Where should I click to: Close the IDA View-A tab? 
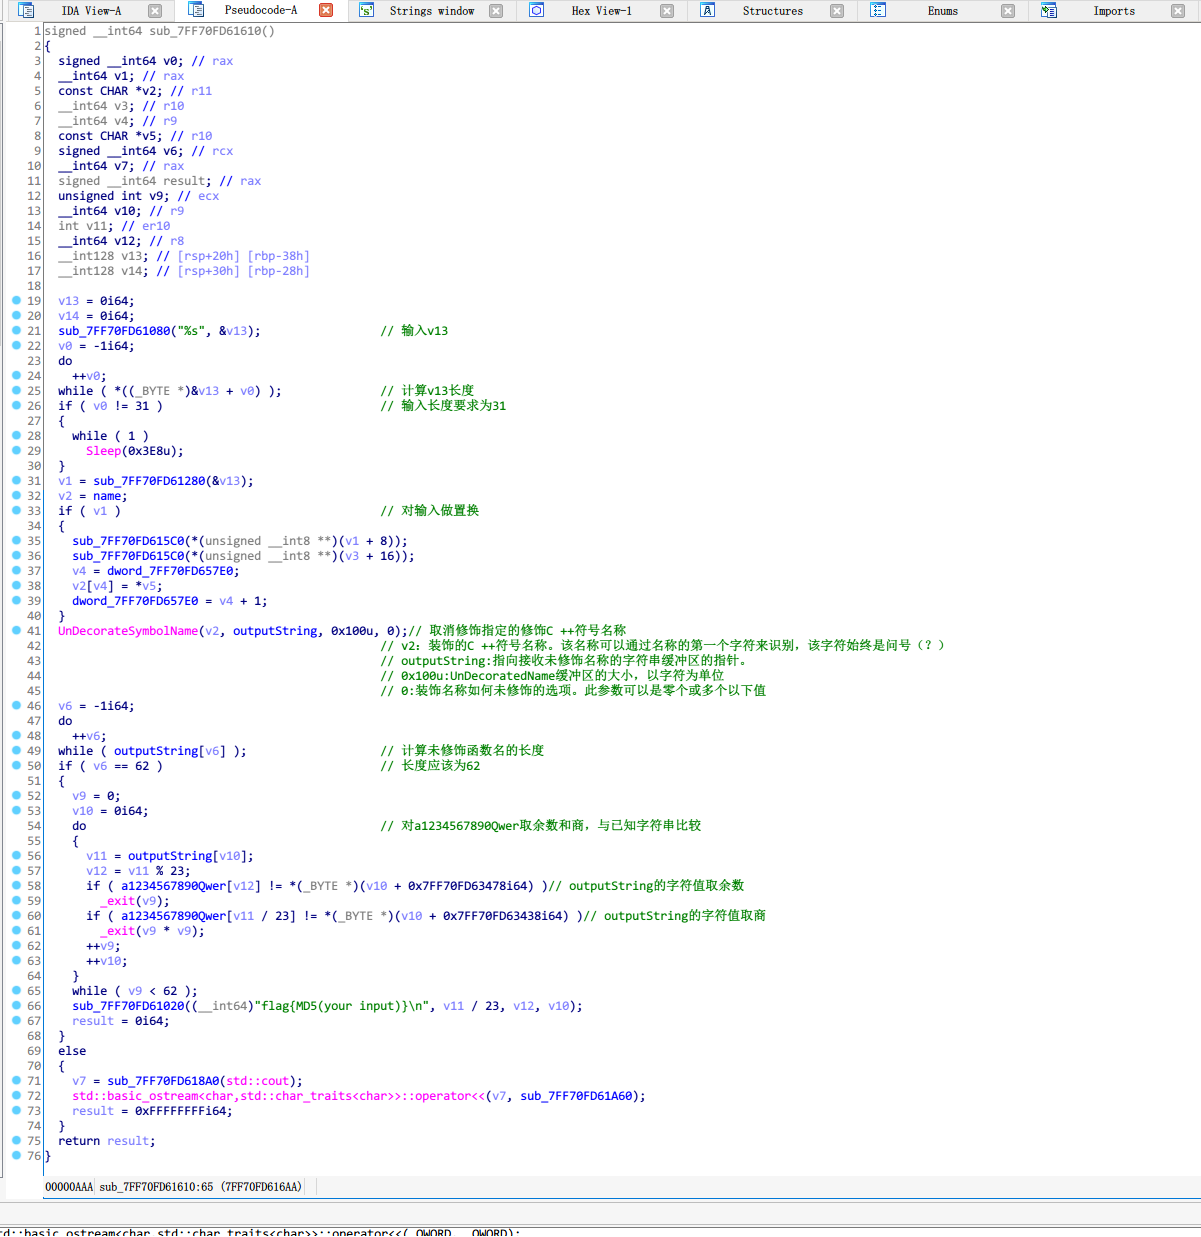(155, 11)
